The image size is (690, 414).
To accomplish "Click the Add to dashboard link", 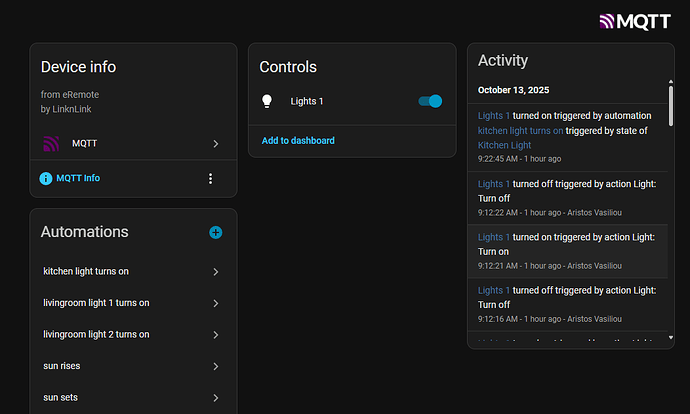I will (x=298, y=141).
